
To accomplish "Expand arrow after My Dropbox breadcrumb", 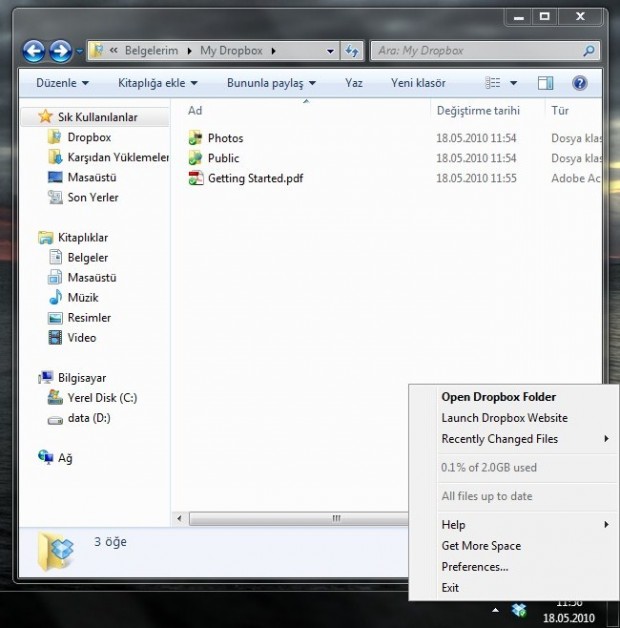I will [273, 51].
